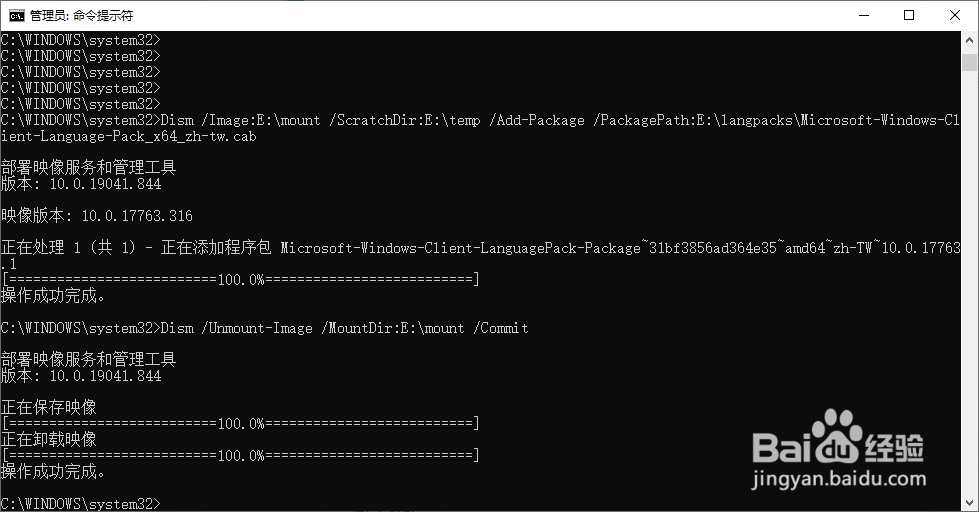Click the zh-tw.cab filename line
This screenshot has height=512, width=979.
point(129,136)
